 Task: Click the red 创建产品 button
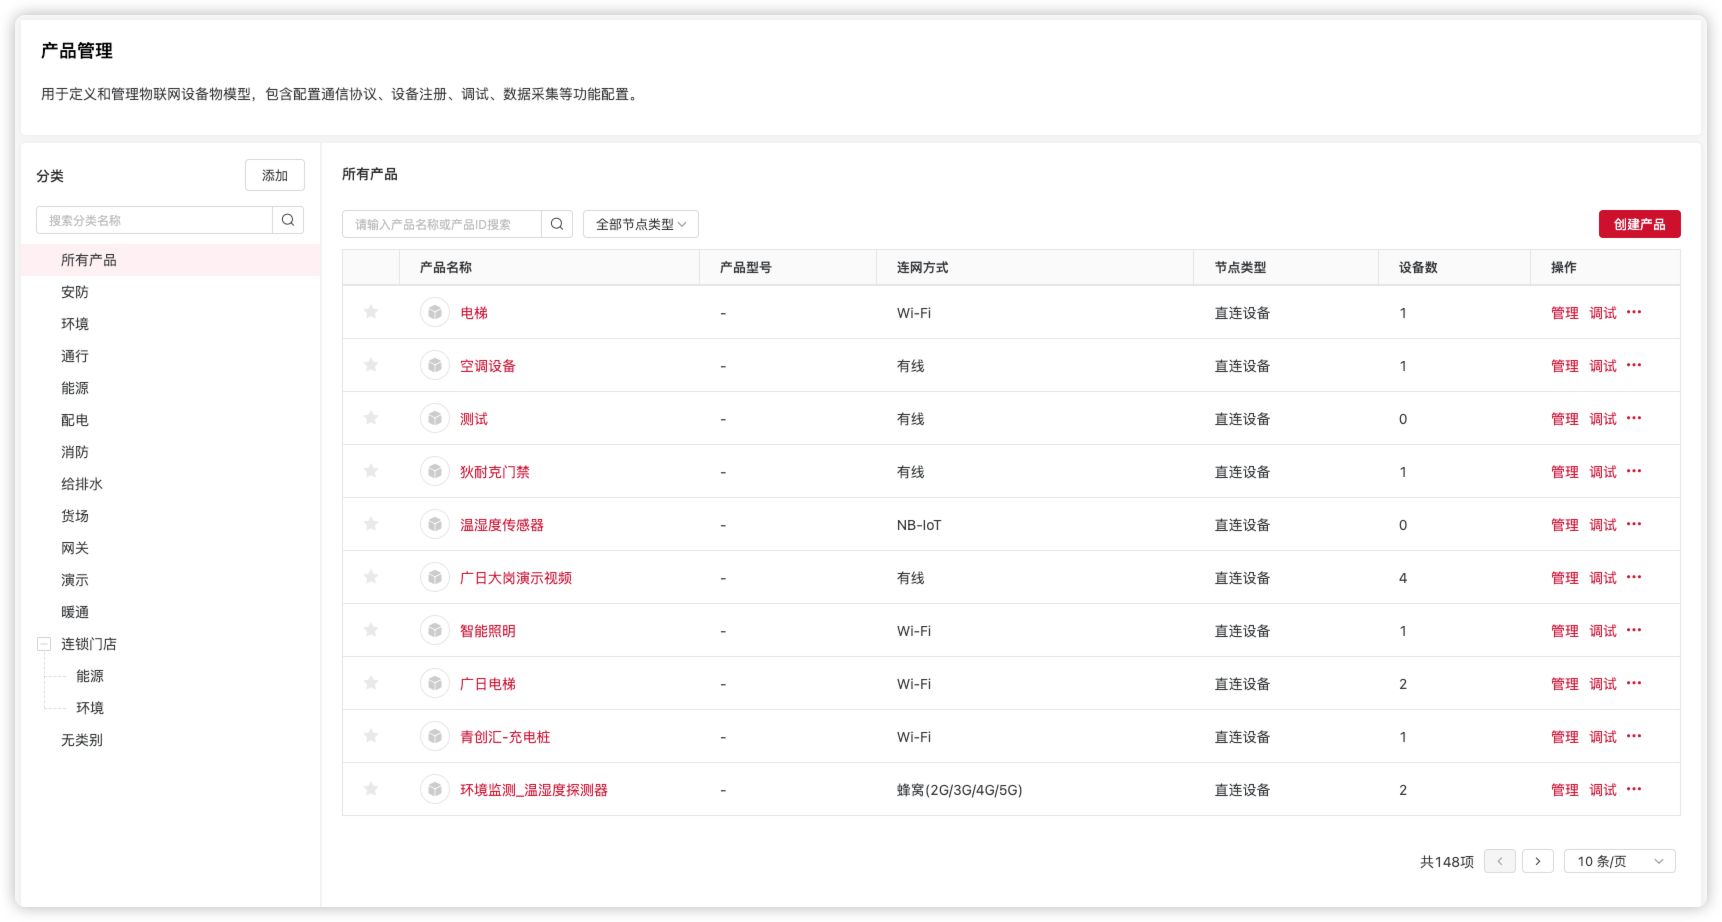click(1639, 224)
